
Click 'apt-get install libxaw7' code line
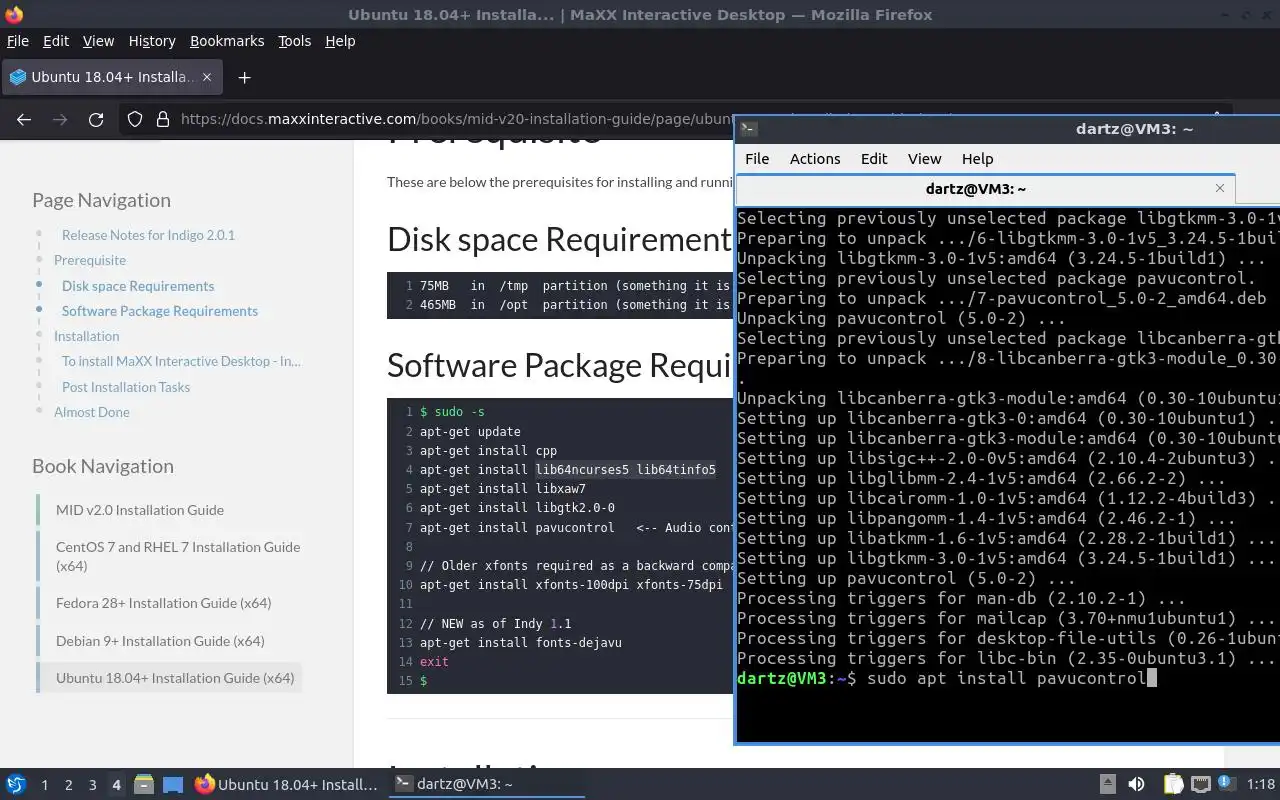click(x=503, y=489)
